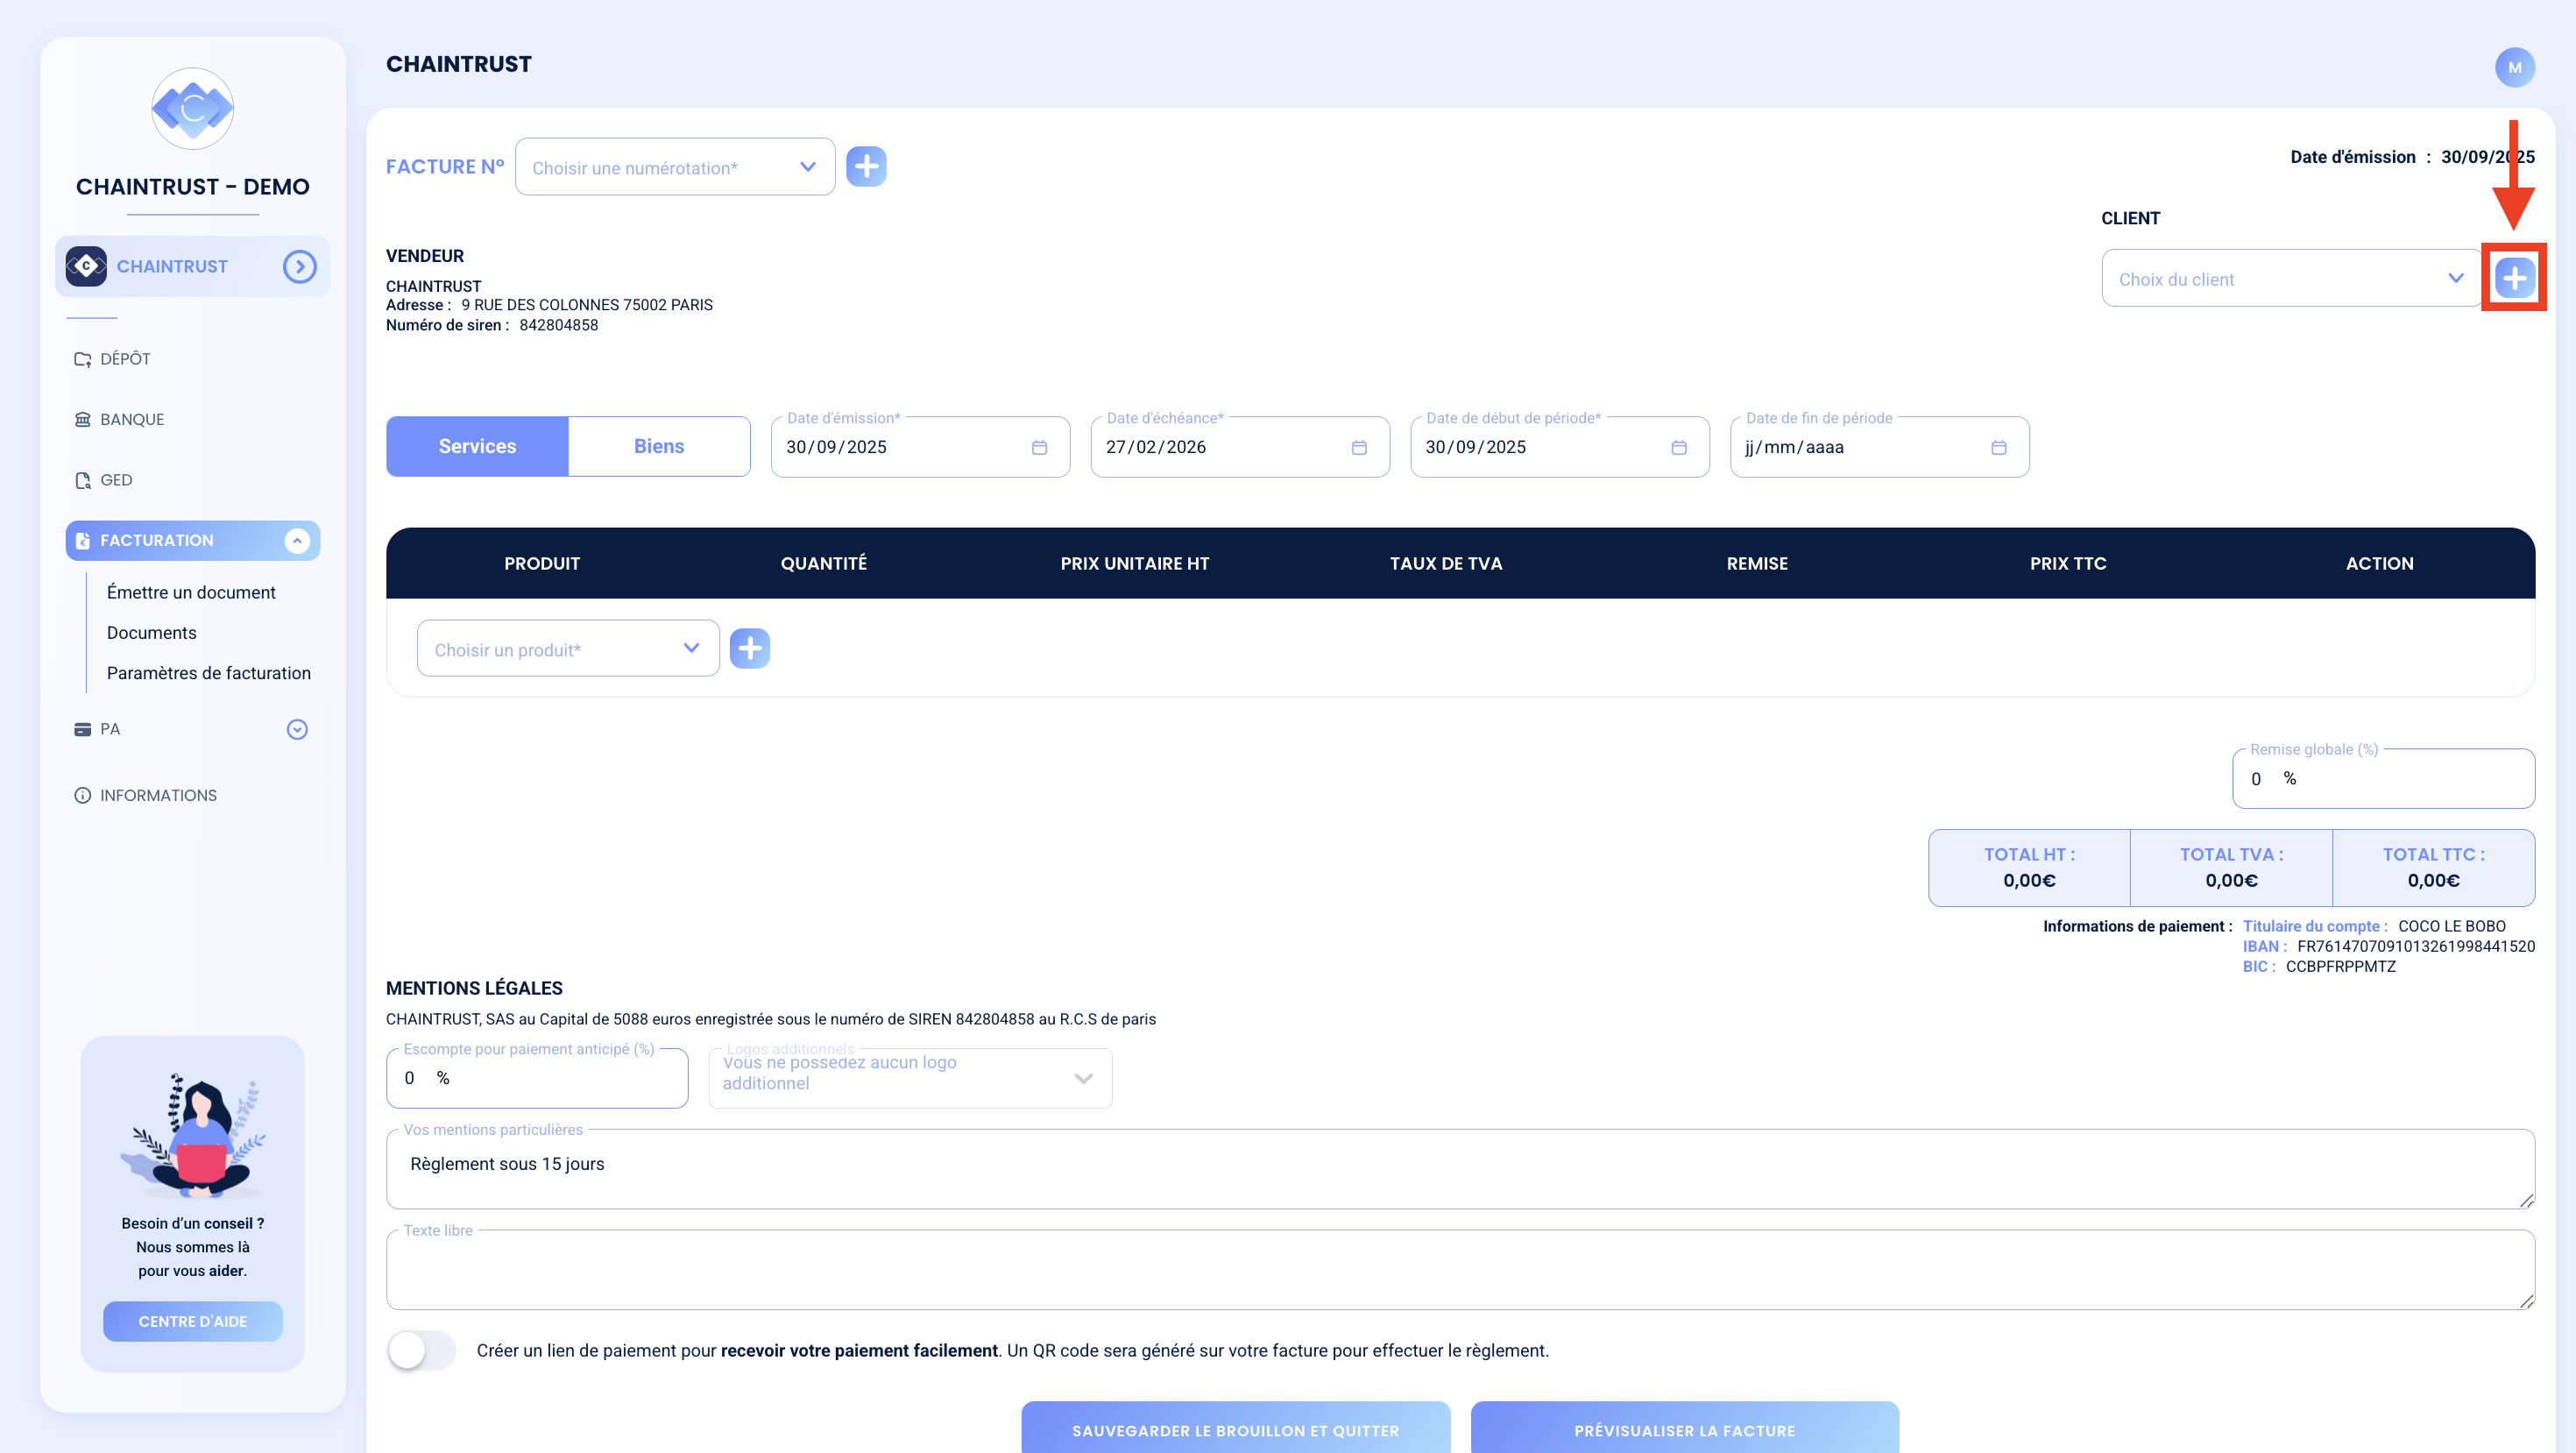This screenshot has width=2576, height=1453.
Task: Click the TAUX DE TVA column header
Action: click(x=1445, y=563)
